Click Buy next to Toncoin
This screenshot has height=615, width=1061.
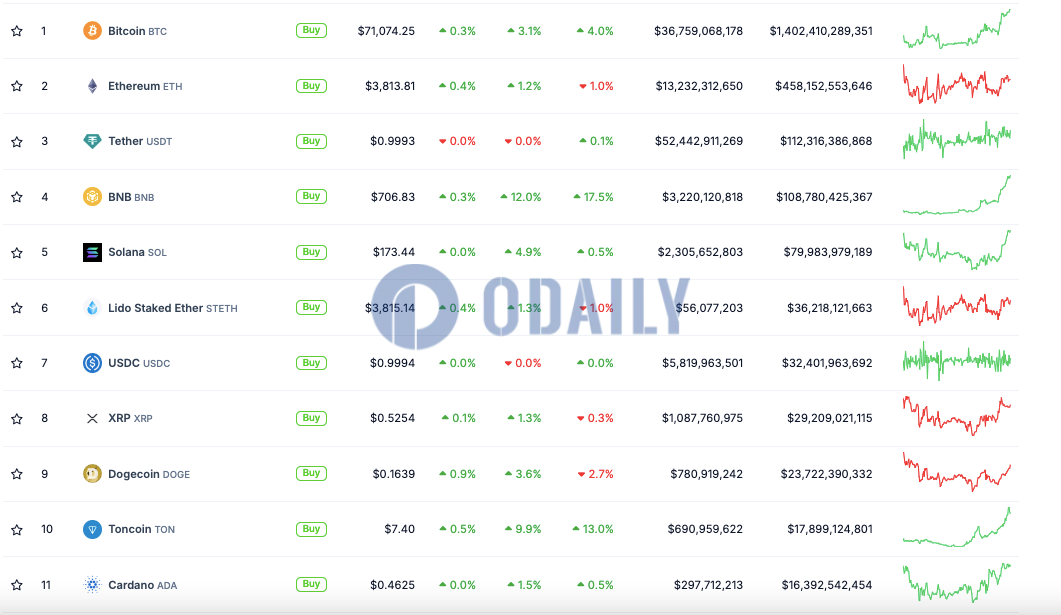point(311,529)
